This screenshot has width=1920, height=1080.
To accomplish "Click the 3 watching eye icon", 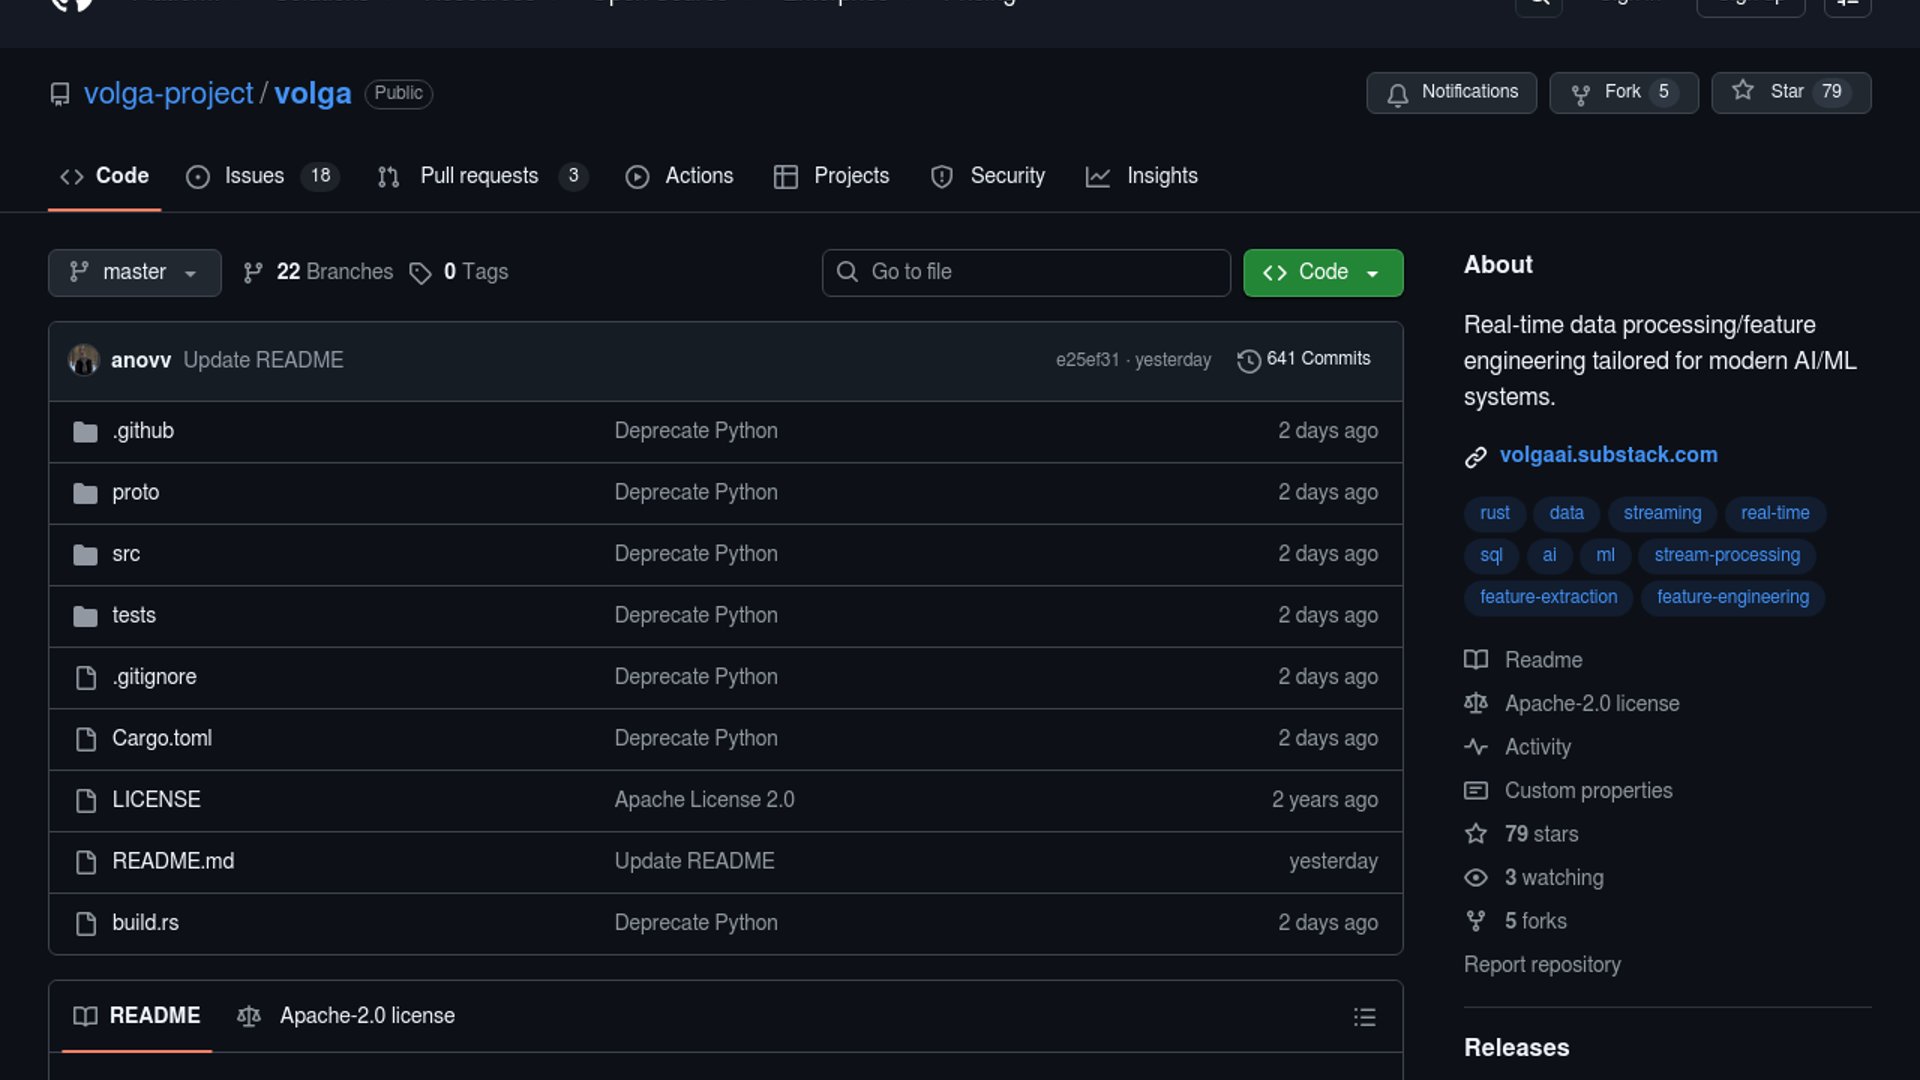I will [x=1475, y=878].
